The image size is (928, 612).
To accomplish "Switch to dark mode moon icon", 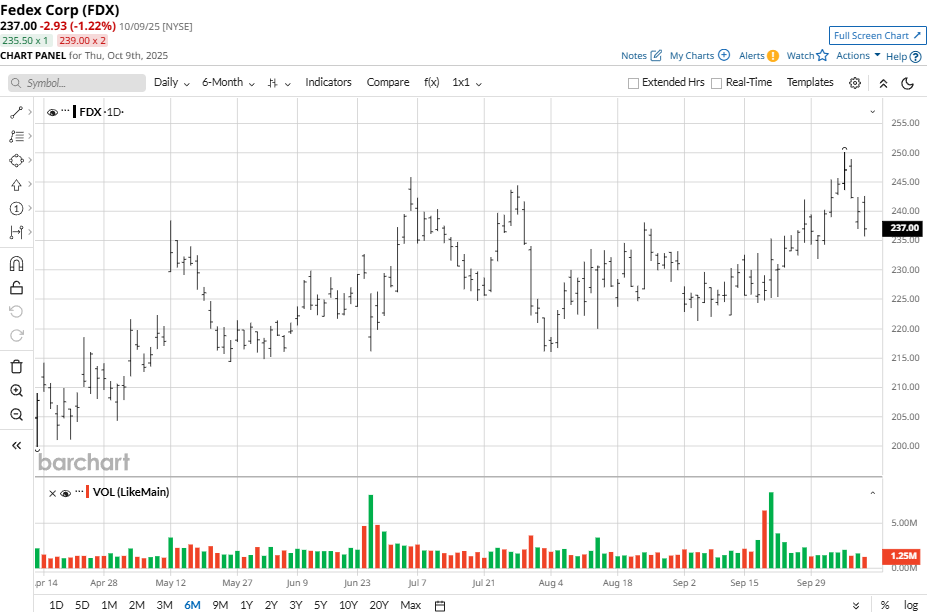I will (907, 83).
